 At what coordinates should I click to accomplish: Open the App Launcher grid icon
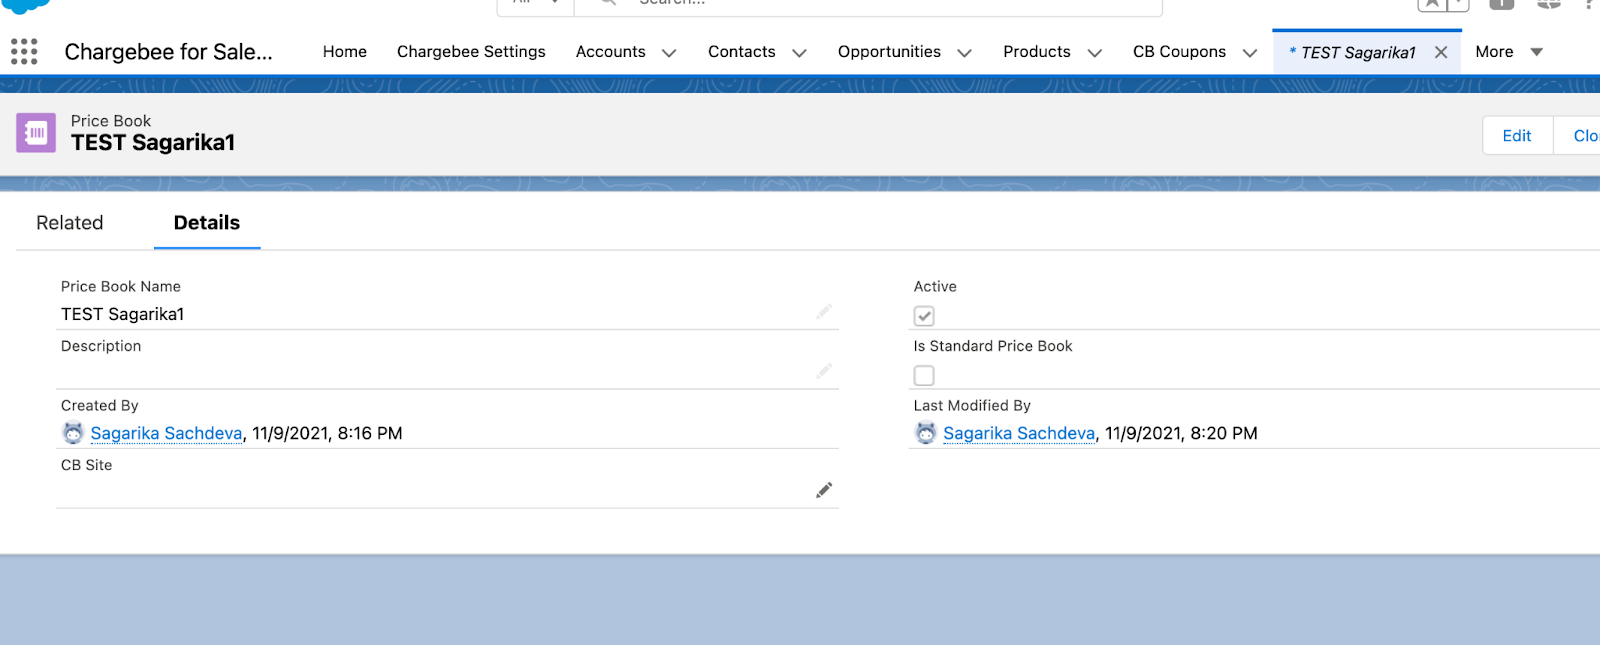tap(24, 52)
